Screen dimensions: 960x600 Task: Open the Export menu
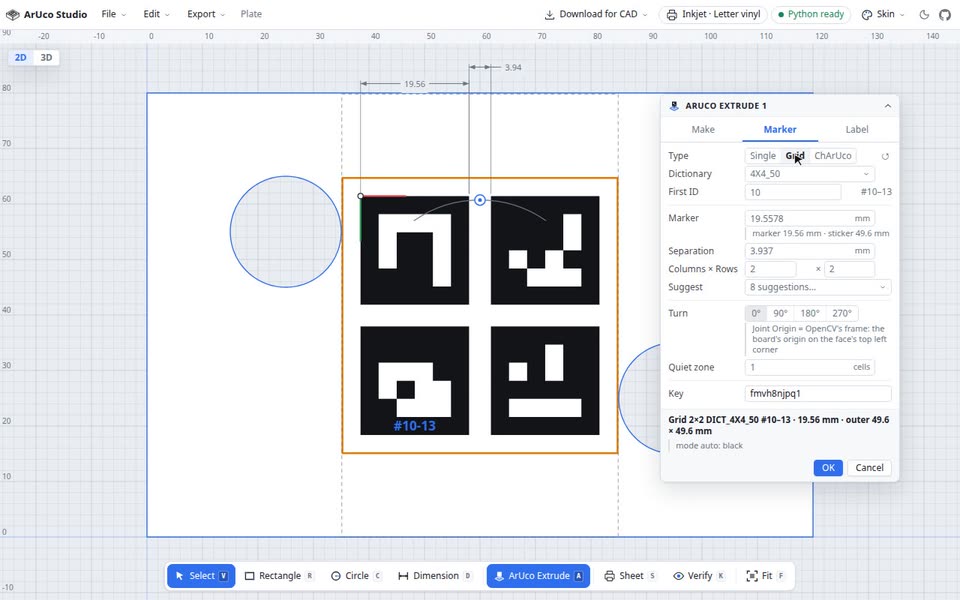click(206, 14)
